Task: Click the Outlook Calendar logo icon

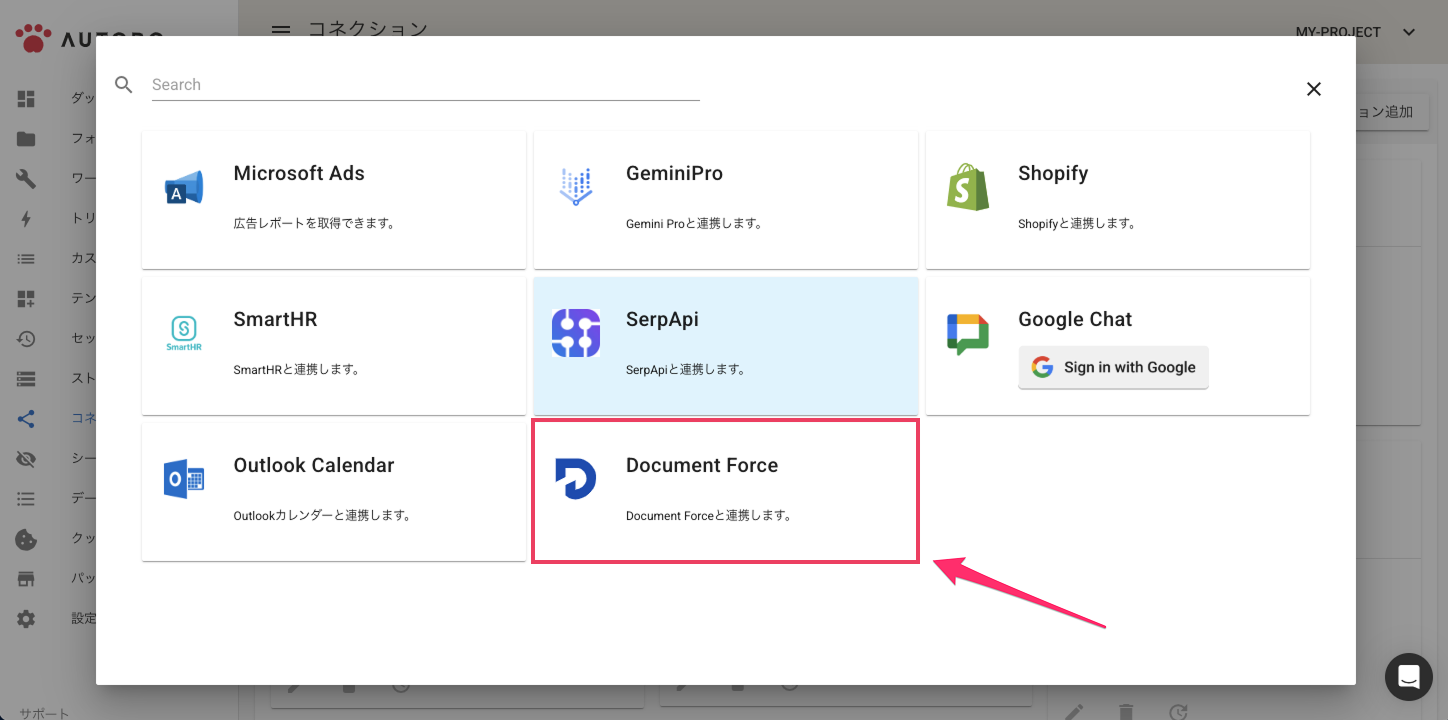Action: (184, 479)
